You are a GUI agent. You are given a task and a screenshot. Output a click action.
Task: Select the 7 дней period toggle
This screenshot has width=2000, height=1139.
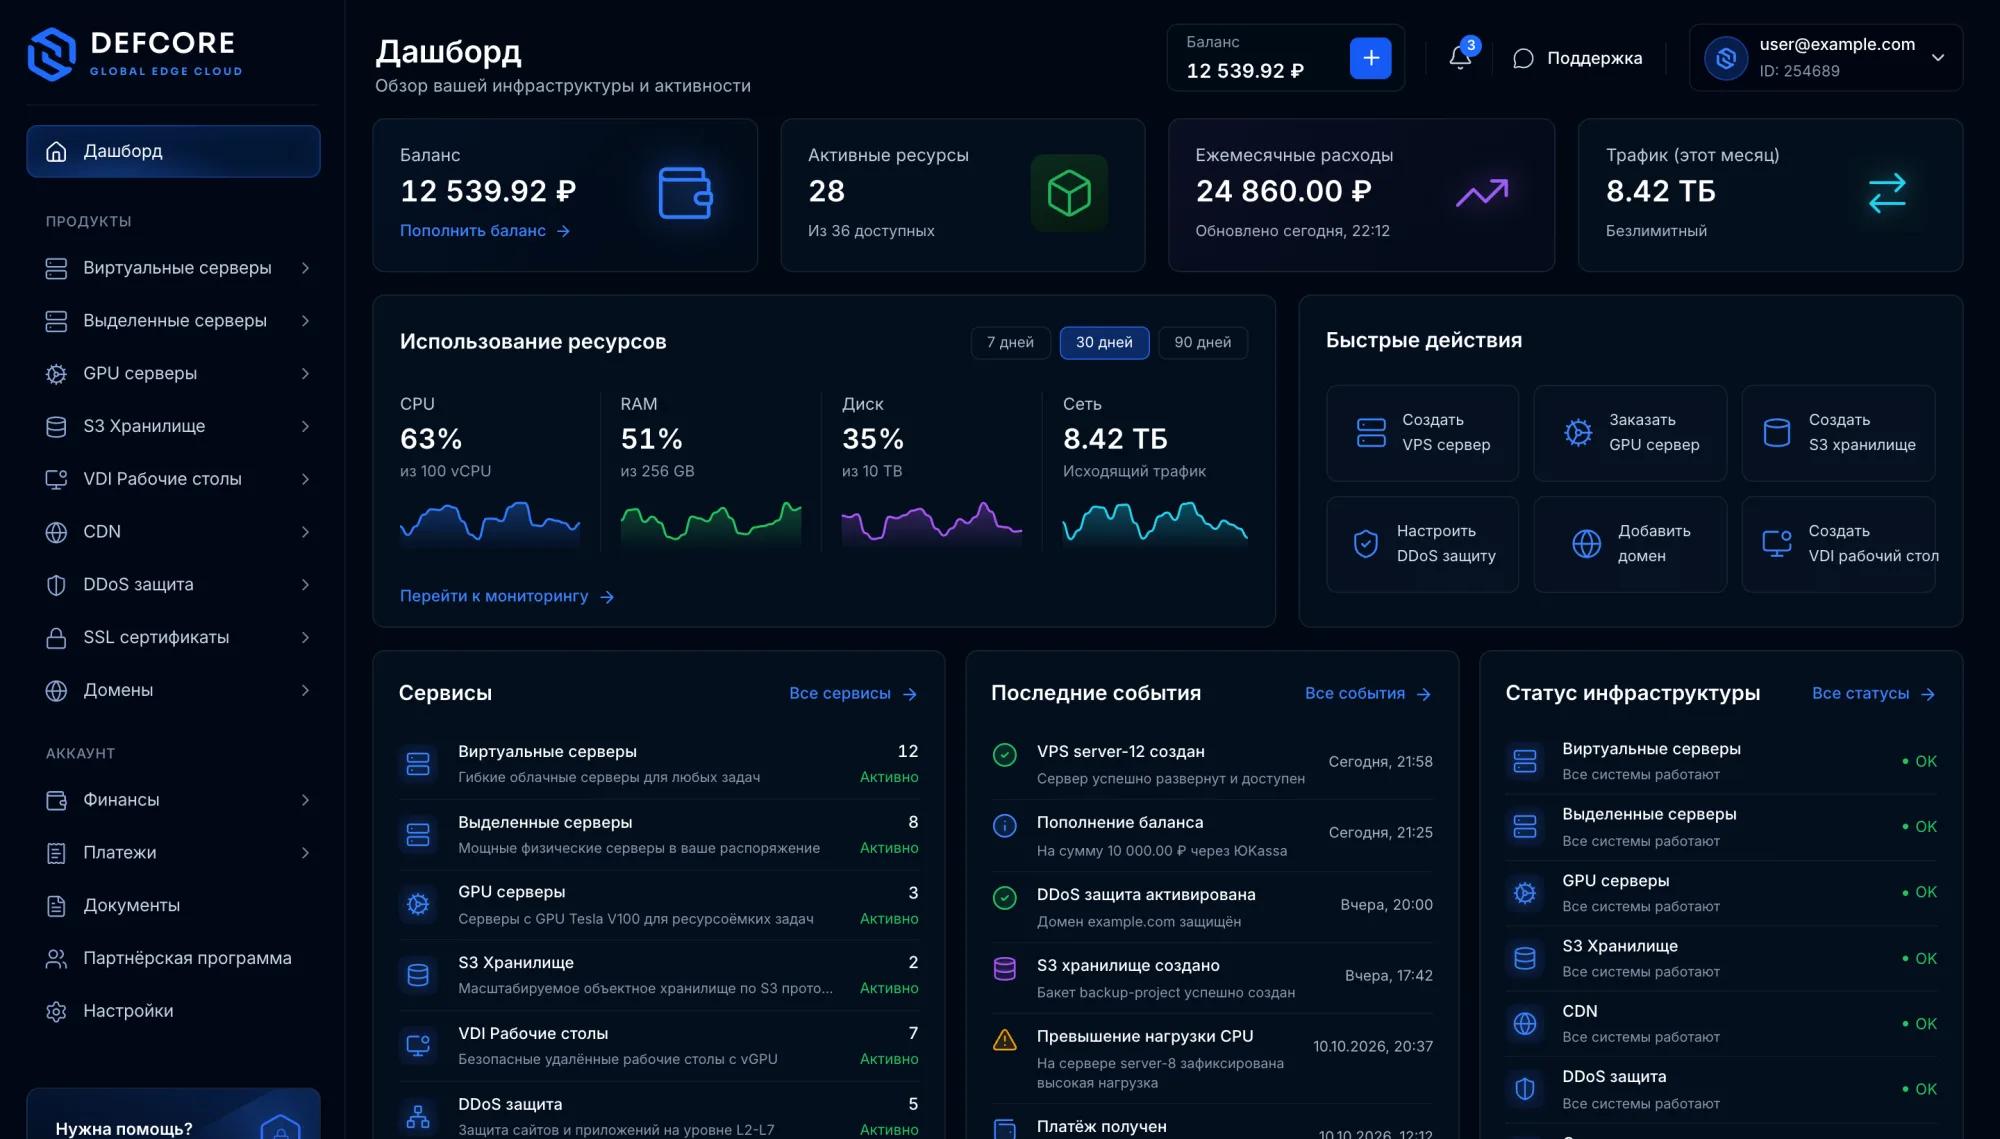click(1010, 342)
